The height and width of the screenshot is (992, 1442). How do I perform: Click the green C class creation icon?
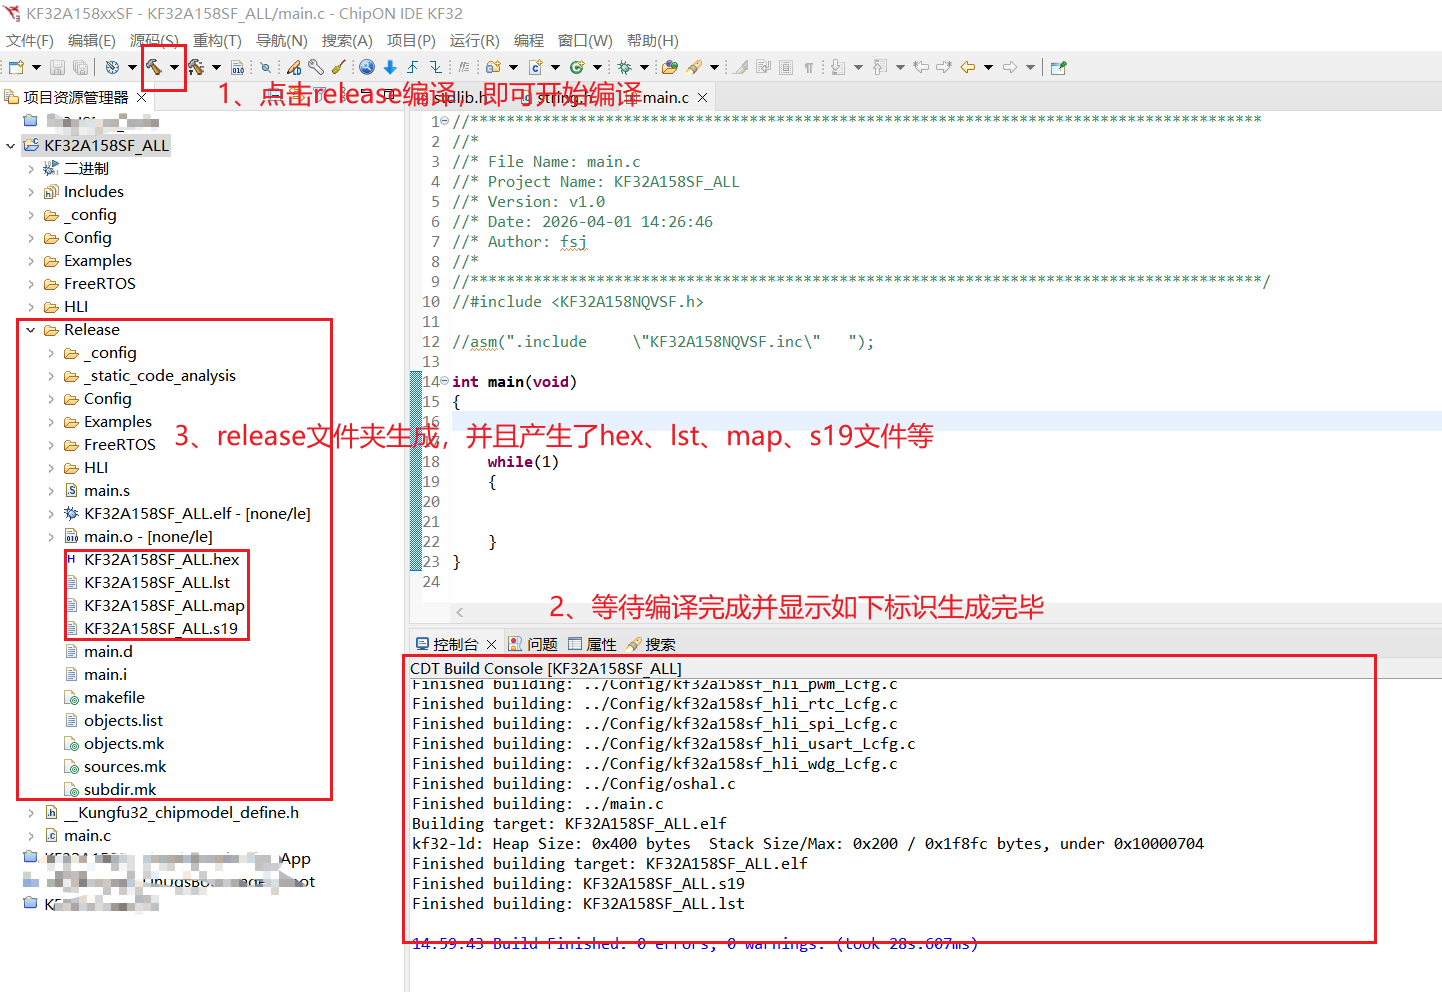pyautogui.click(x=577, y=67)
